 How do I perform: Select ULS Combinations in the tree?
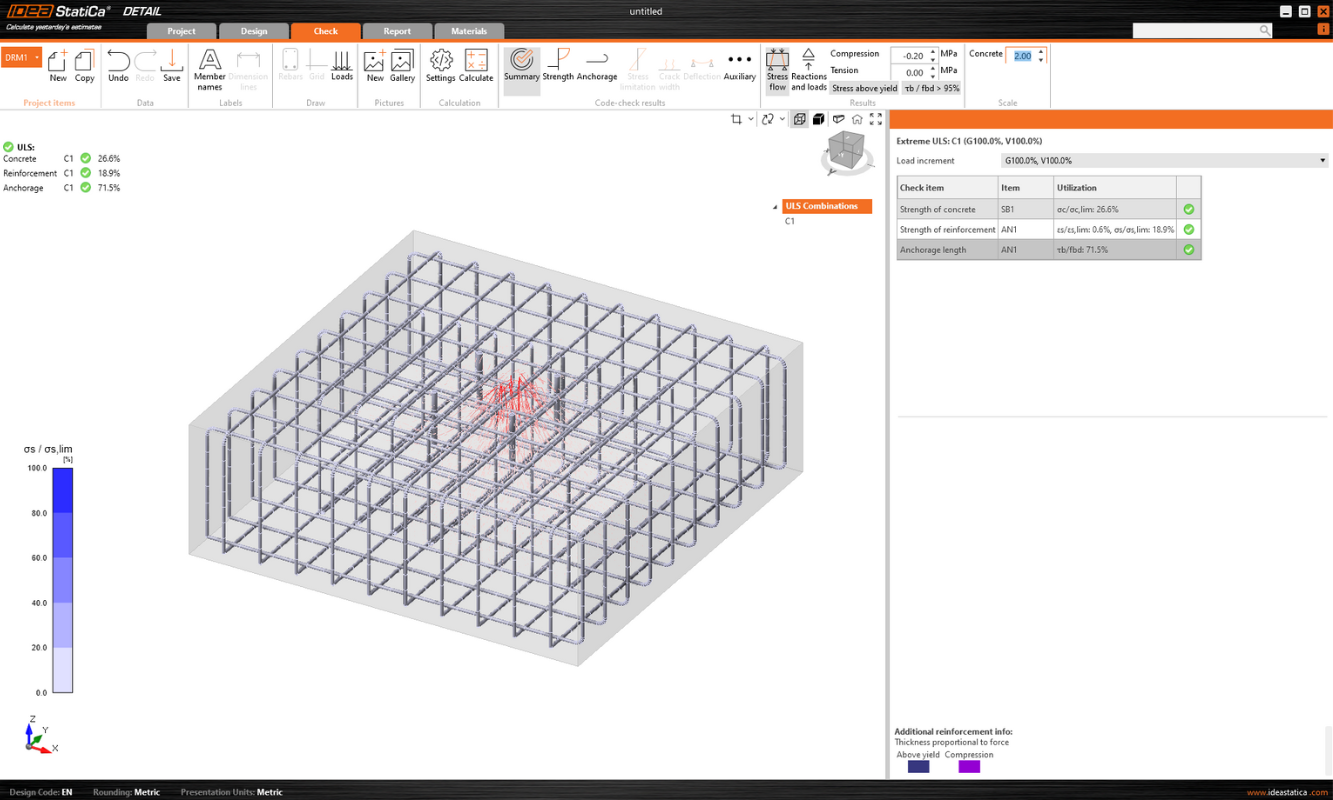point(826,206)
